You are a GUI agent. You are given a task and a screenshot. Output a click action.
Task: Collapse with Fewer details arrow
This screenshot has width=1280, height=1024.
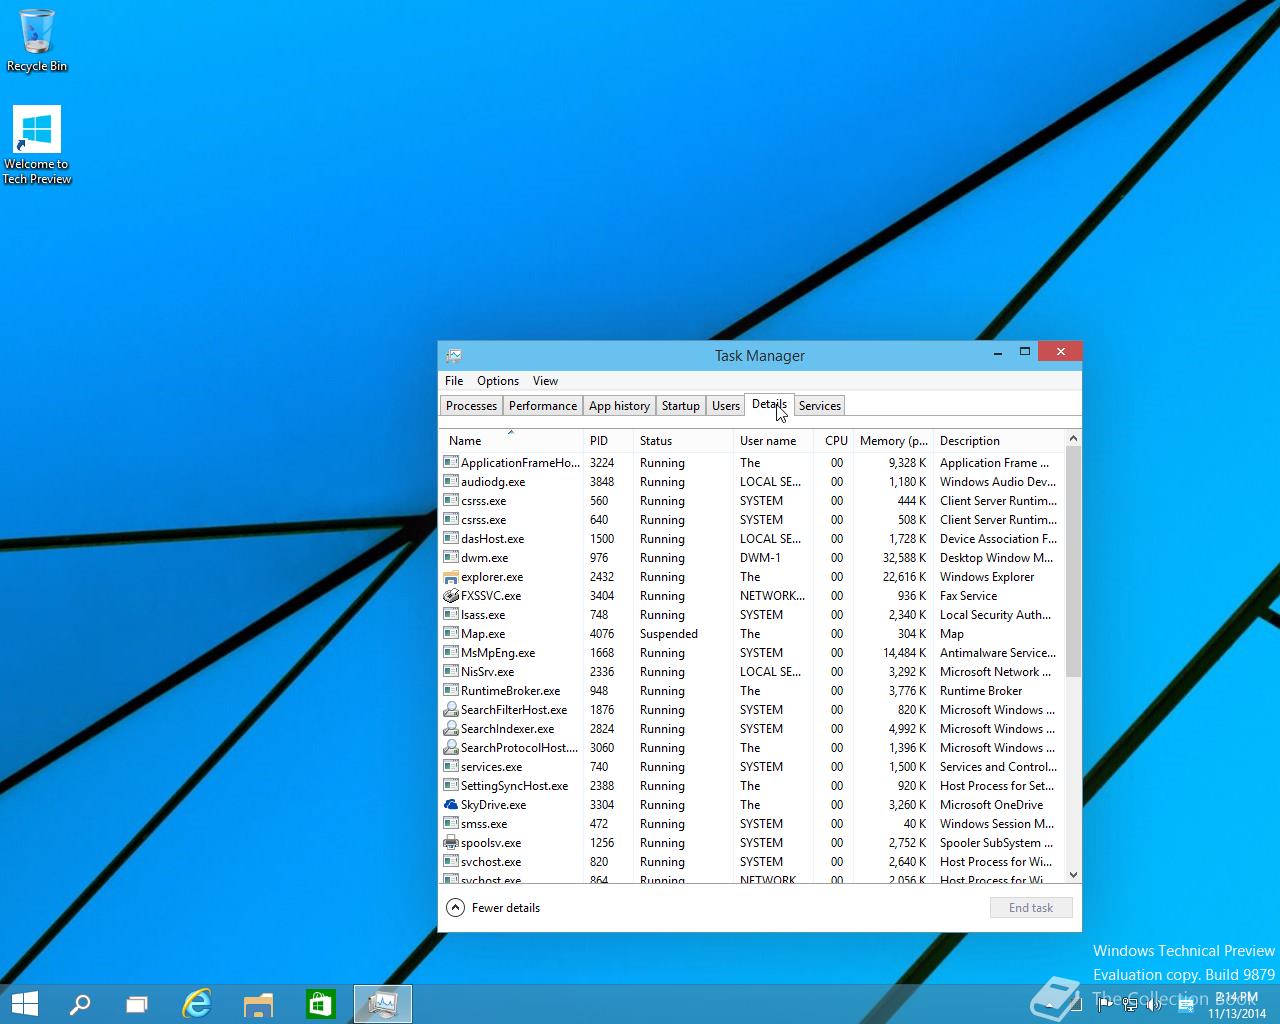[x=455, y=908]
